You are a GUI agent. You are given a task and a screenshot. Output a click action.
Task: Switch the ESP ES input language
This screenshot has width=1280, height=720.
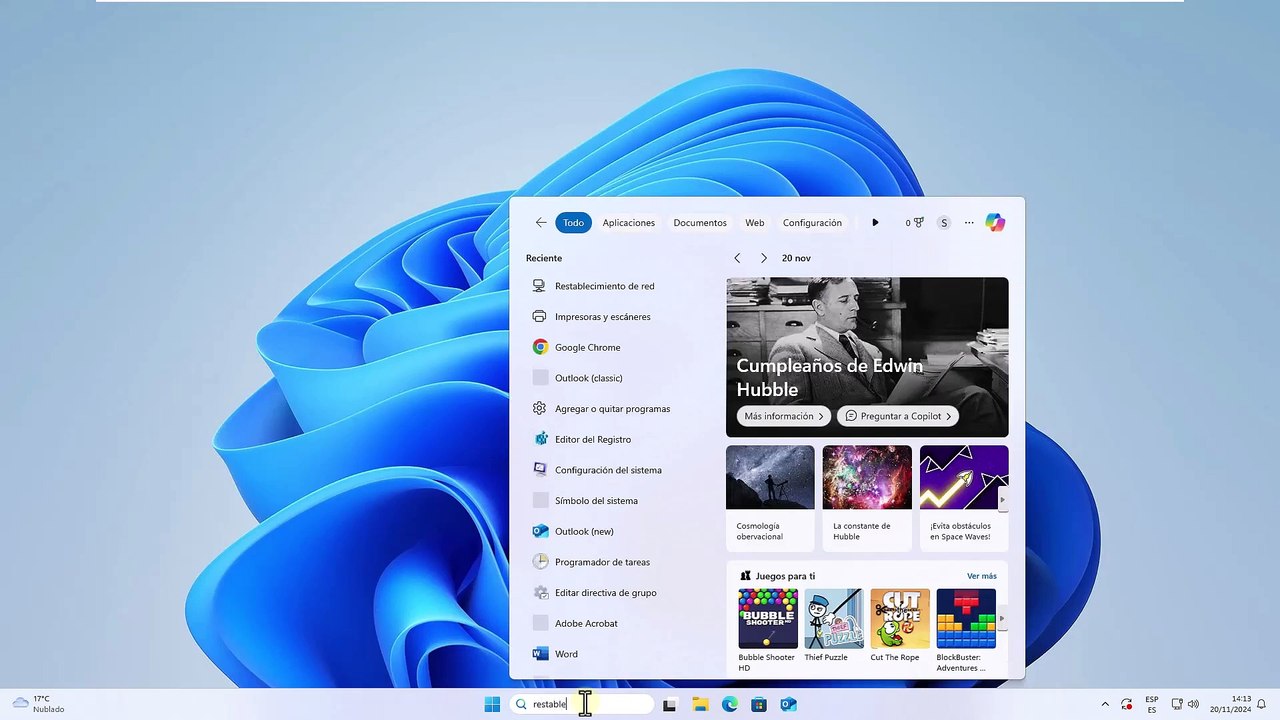click(1152, 704)
